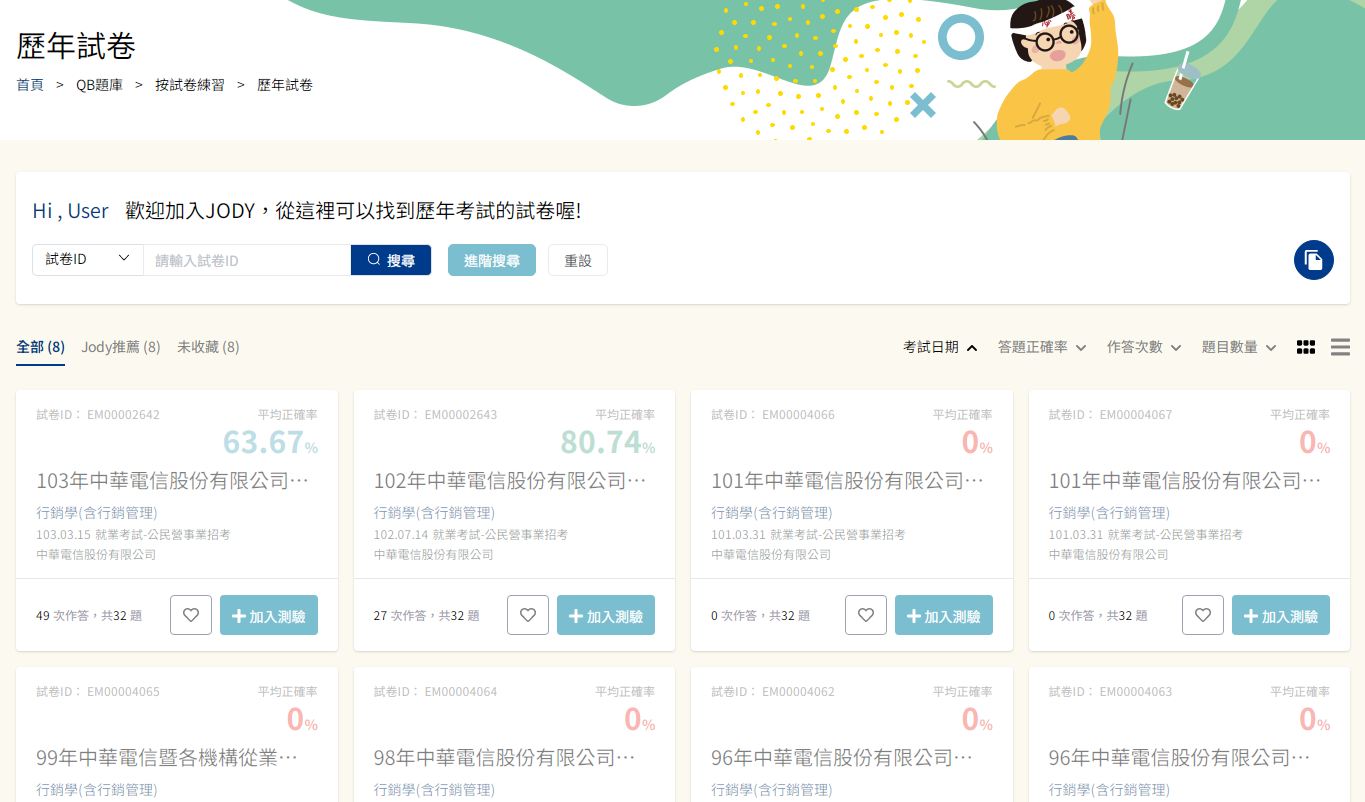Screen dimensions: 1365x802
Task: Open QB題庫 breadcrumb link
Action: [99, 85]
